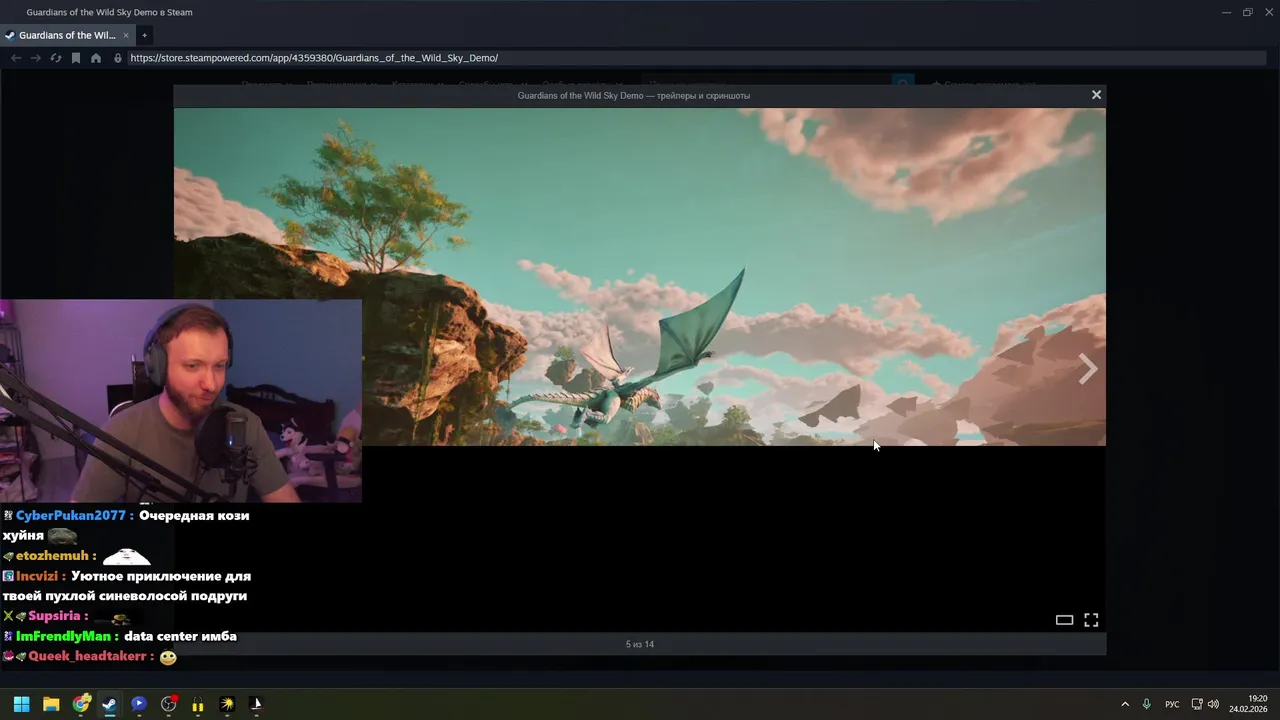Switch the РУС input language
This screenshot has height=720, width=1280.
1172,704
